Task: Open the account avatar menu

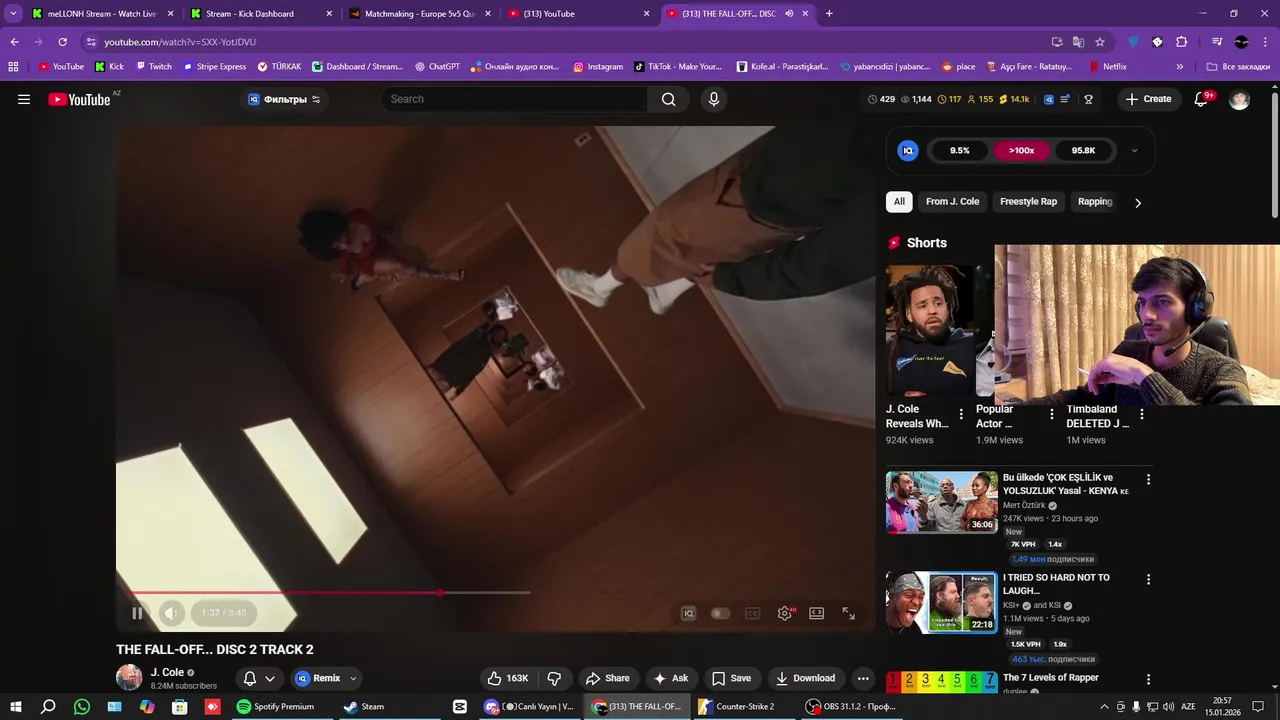Action: point(1239,99)
